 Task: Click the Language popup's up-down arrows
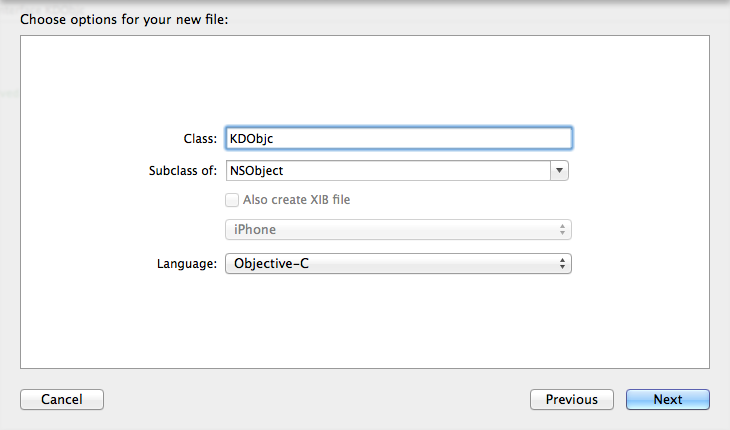pyautogui.click(x=563, y=264)
